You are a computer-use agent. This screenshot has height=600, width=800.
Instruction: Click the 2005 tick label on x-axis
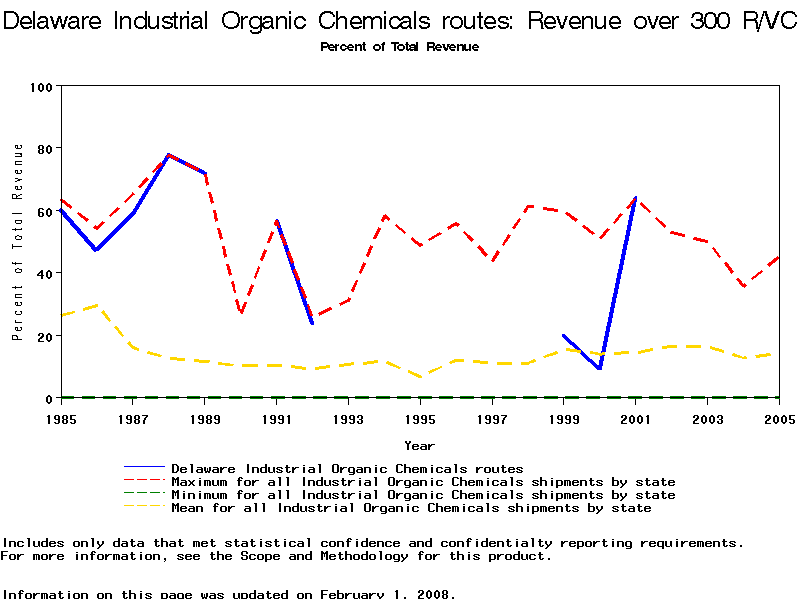click(778, 418)
